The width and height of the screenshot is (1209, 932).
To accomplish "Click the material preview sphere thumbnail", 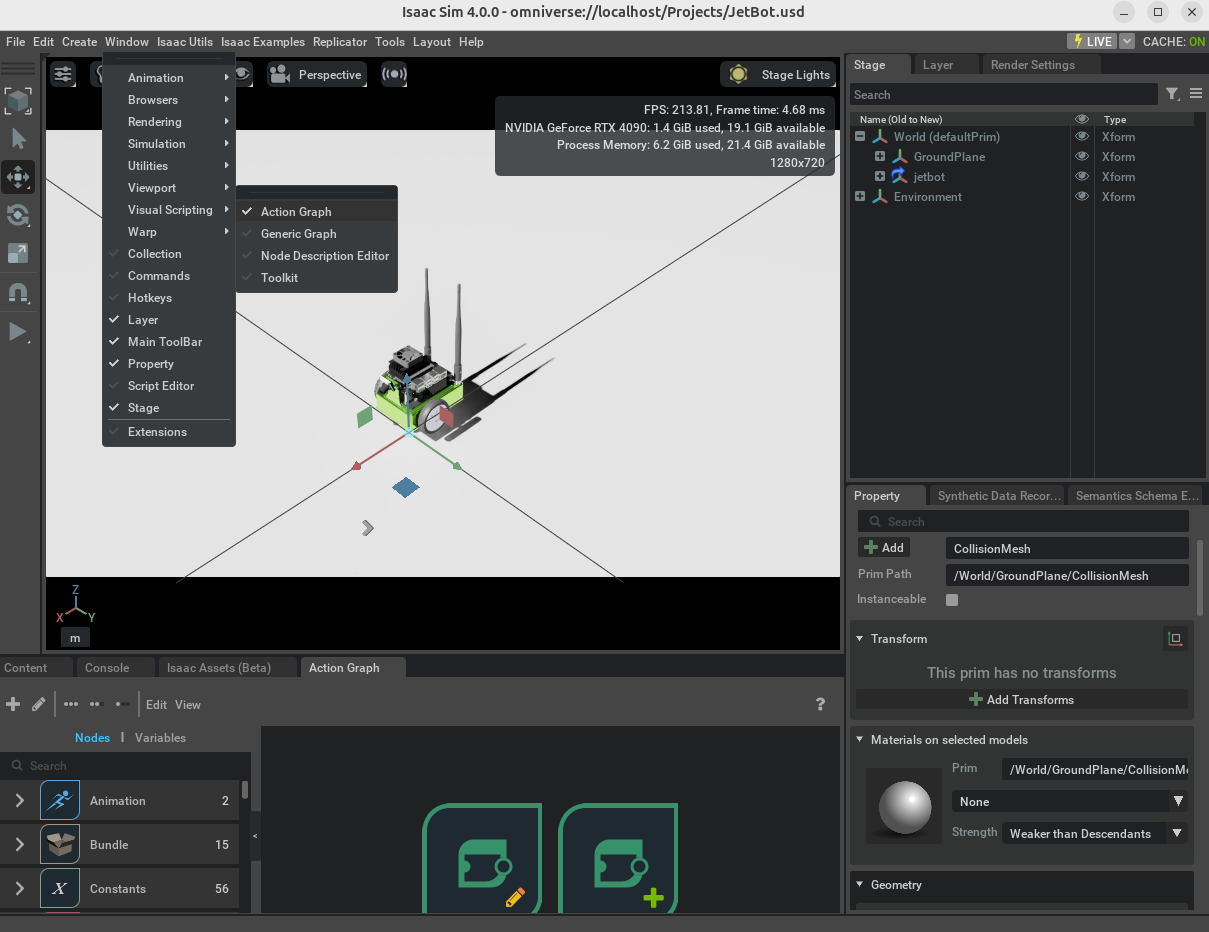I will (x=904, y=806).
